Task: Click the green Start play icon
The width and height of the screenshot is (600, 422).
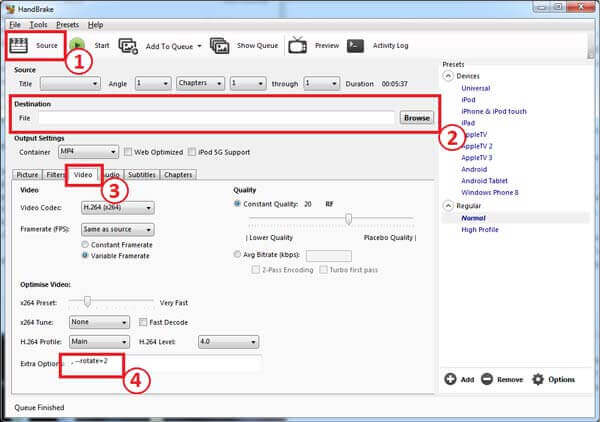Action: click(77, 45)
